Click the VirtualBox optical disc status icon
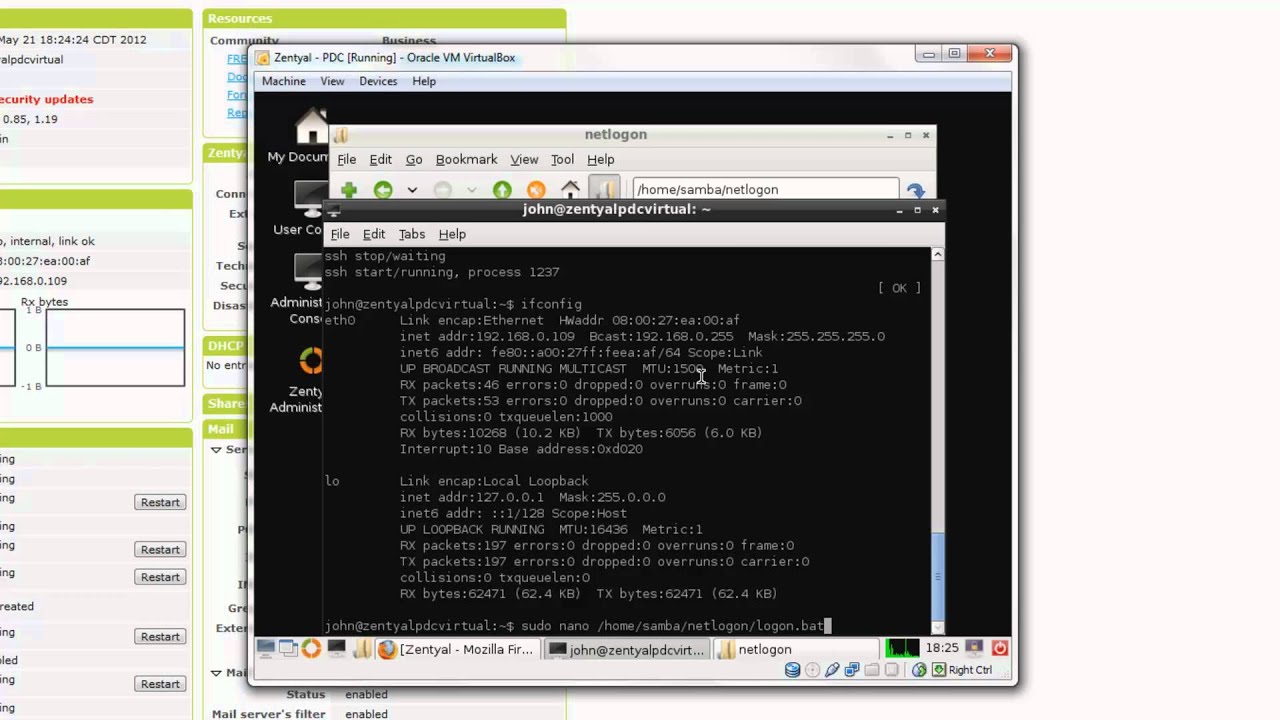Screen dimensions: 1280x720 coord(812,670)
